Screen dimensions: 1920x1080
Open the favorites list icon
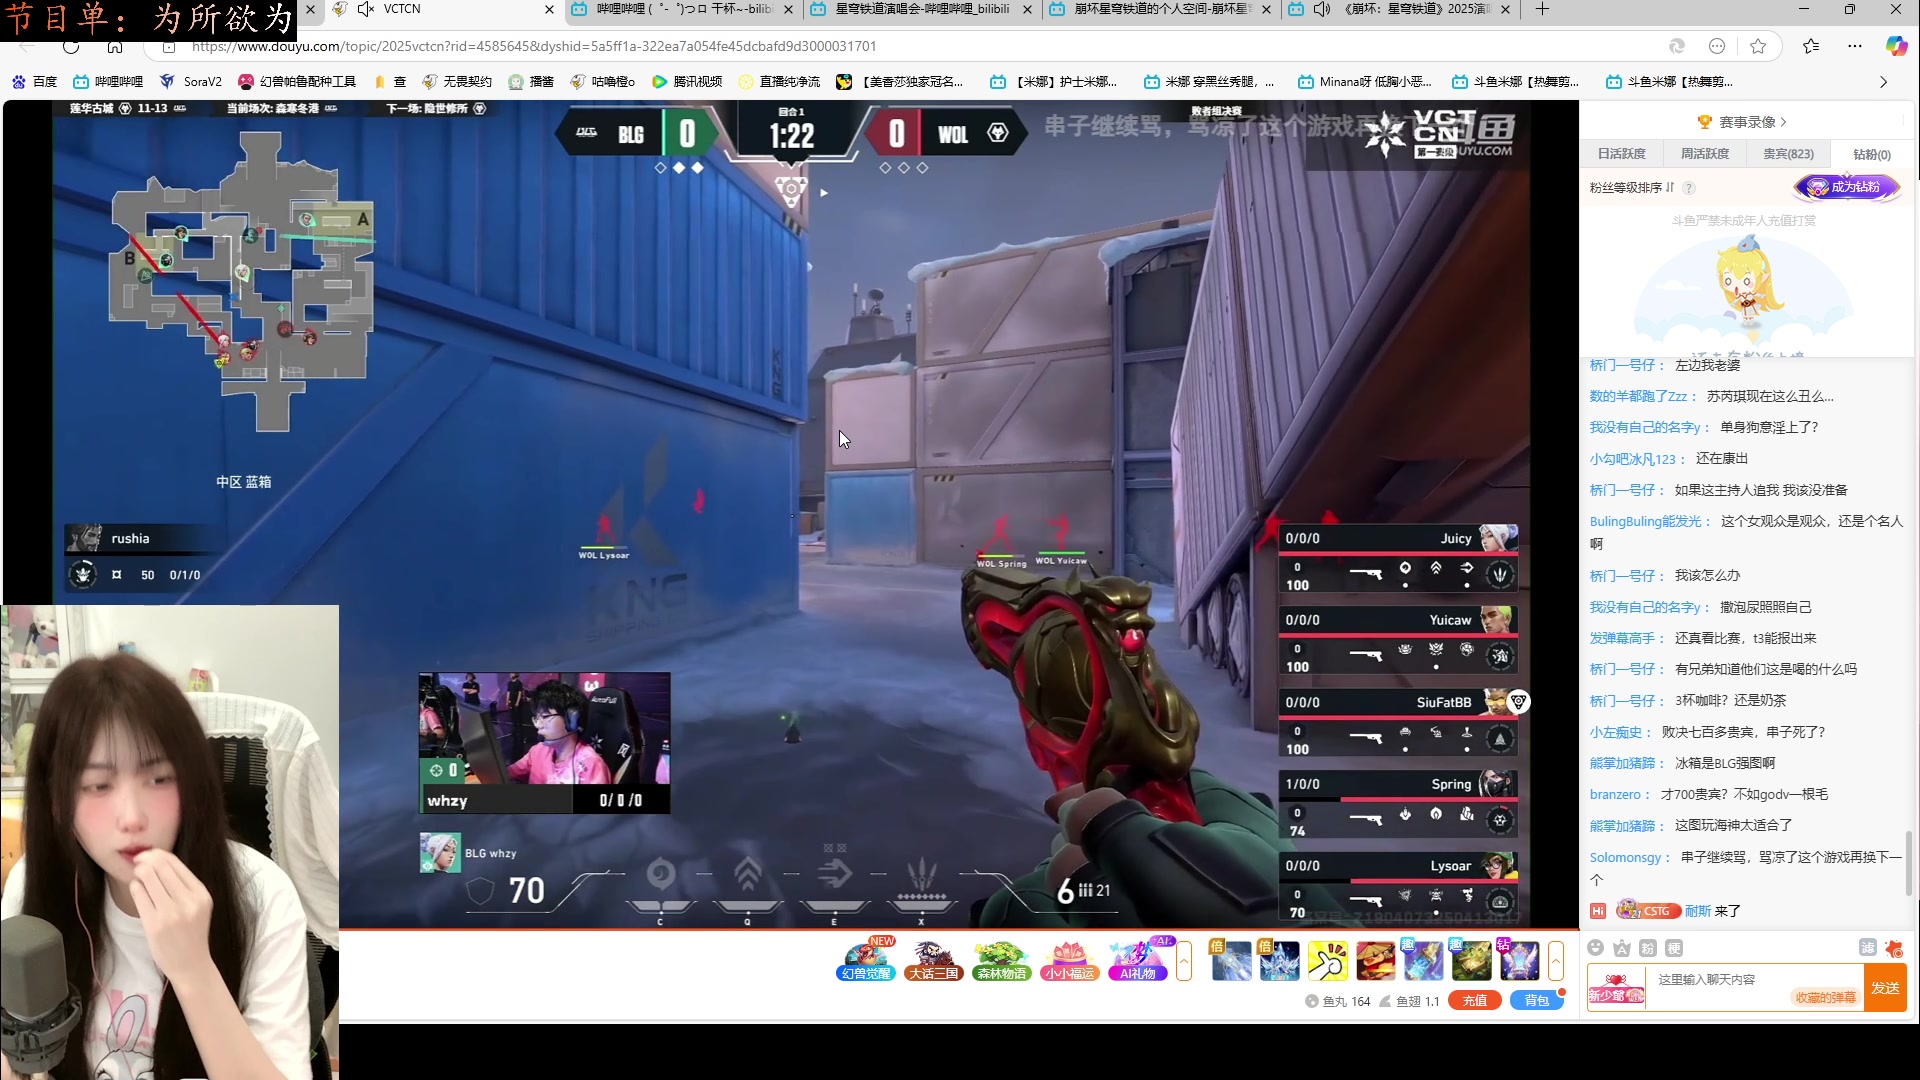[x=1811, y=46]
